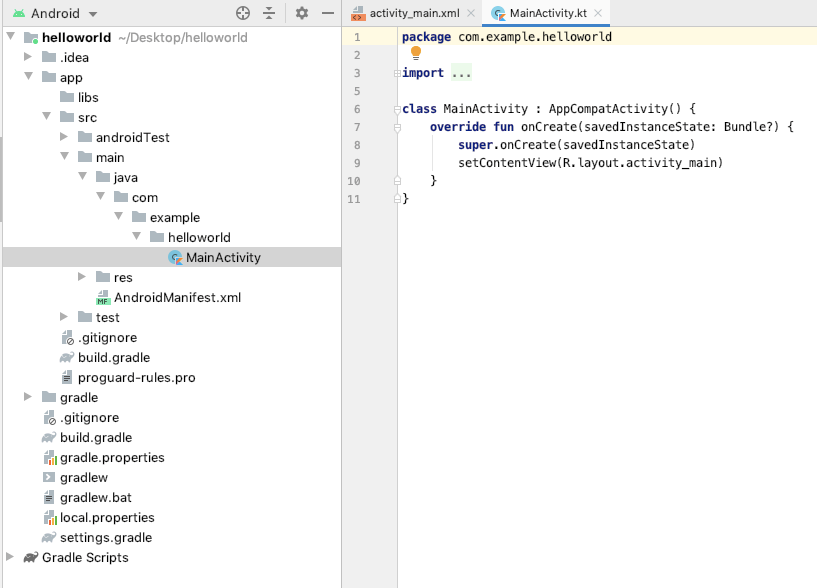Screen dimensions: 817x588
Task: Click the Gradle icon beside build.gradle
Action: click(66, 357)
